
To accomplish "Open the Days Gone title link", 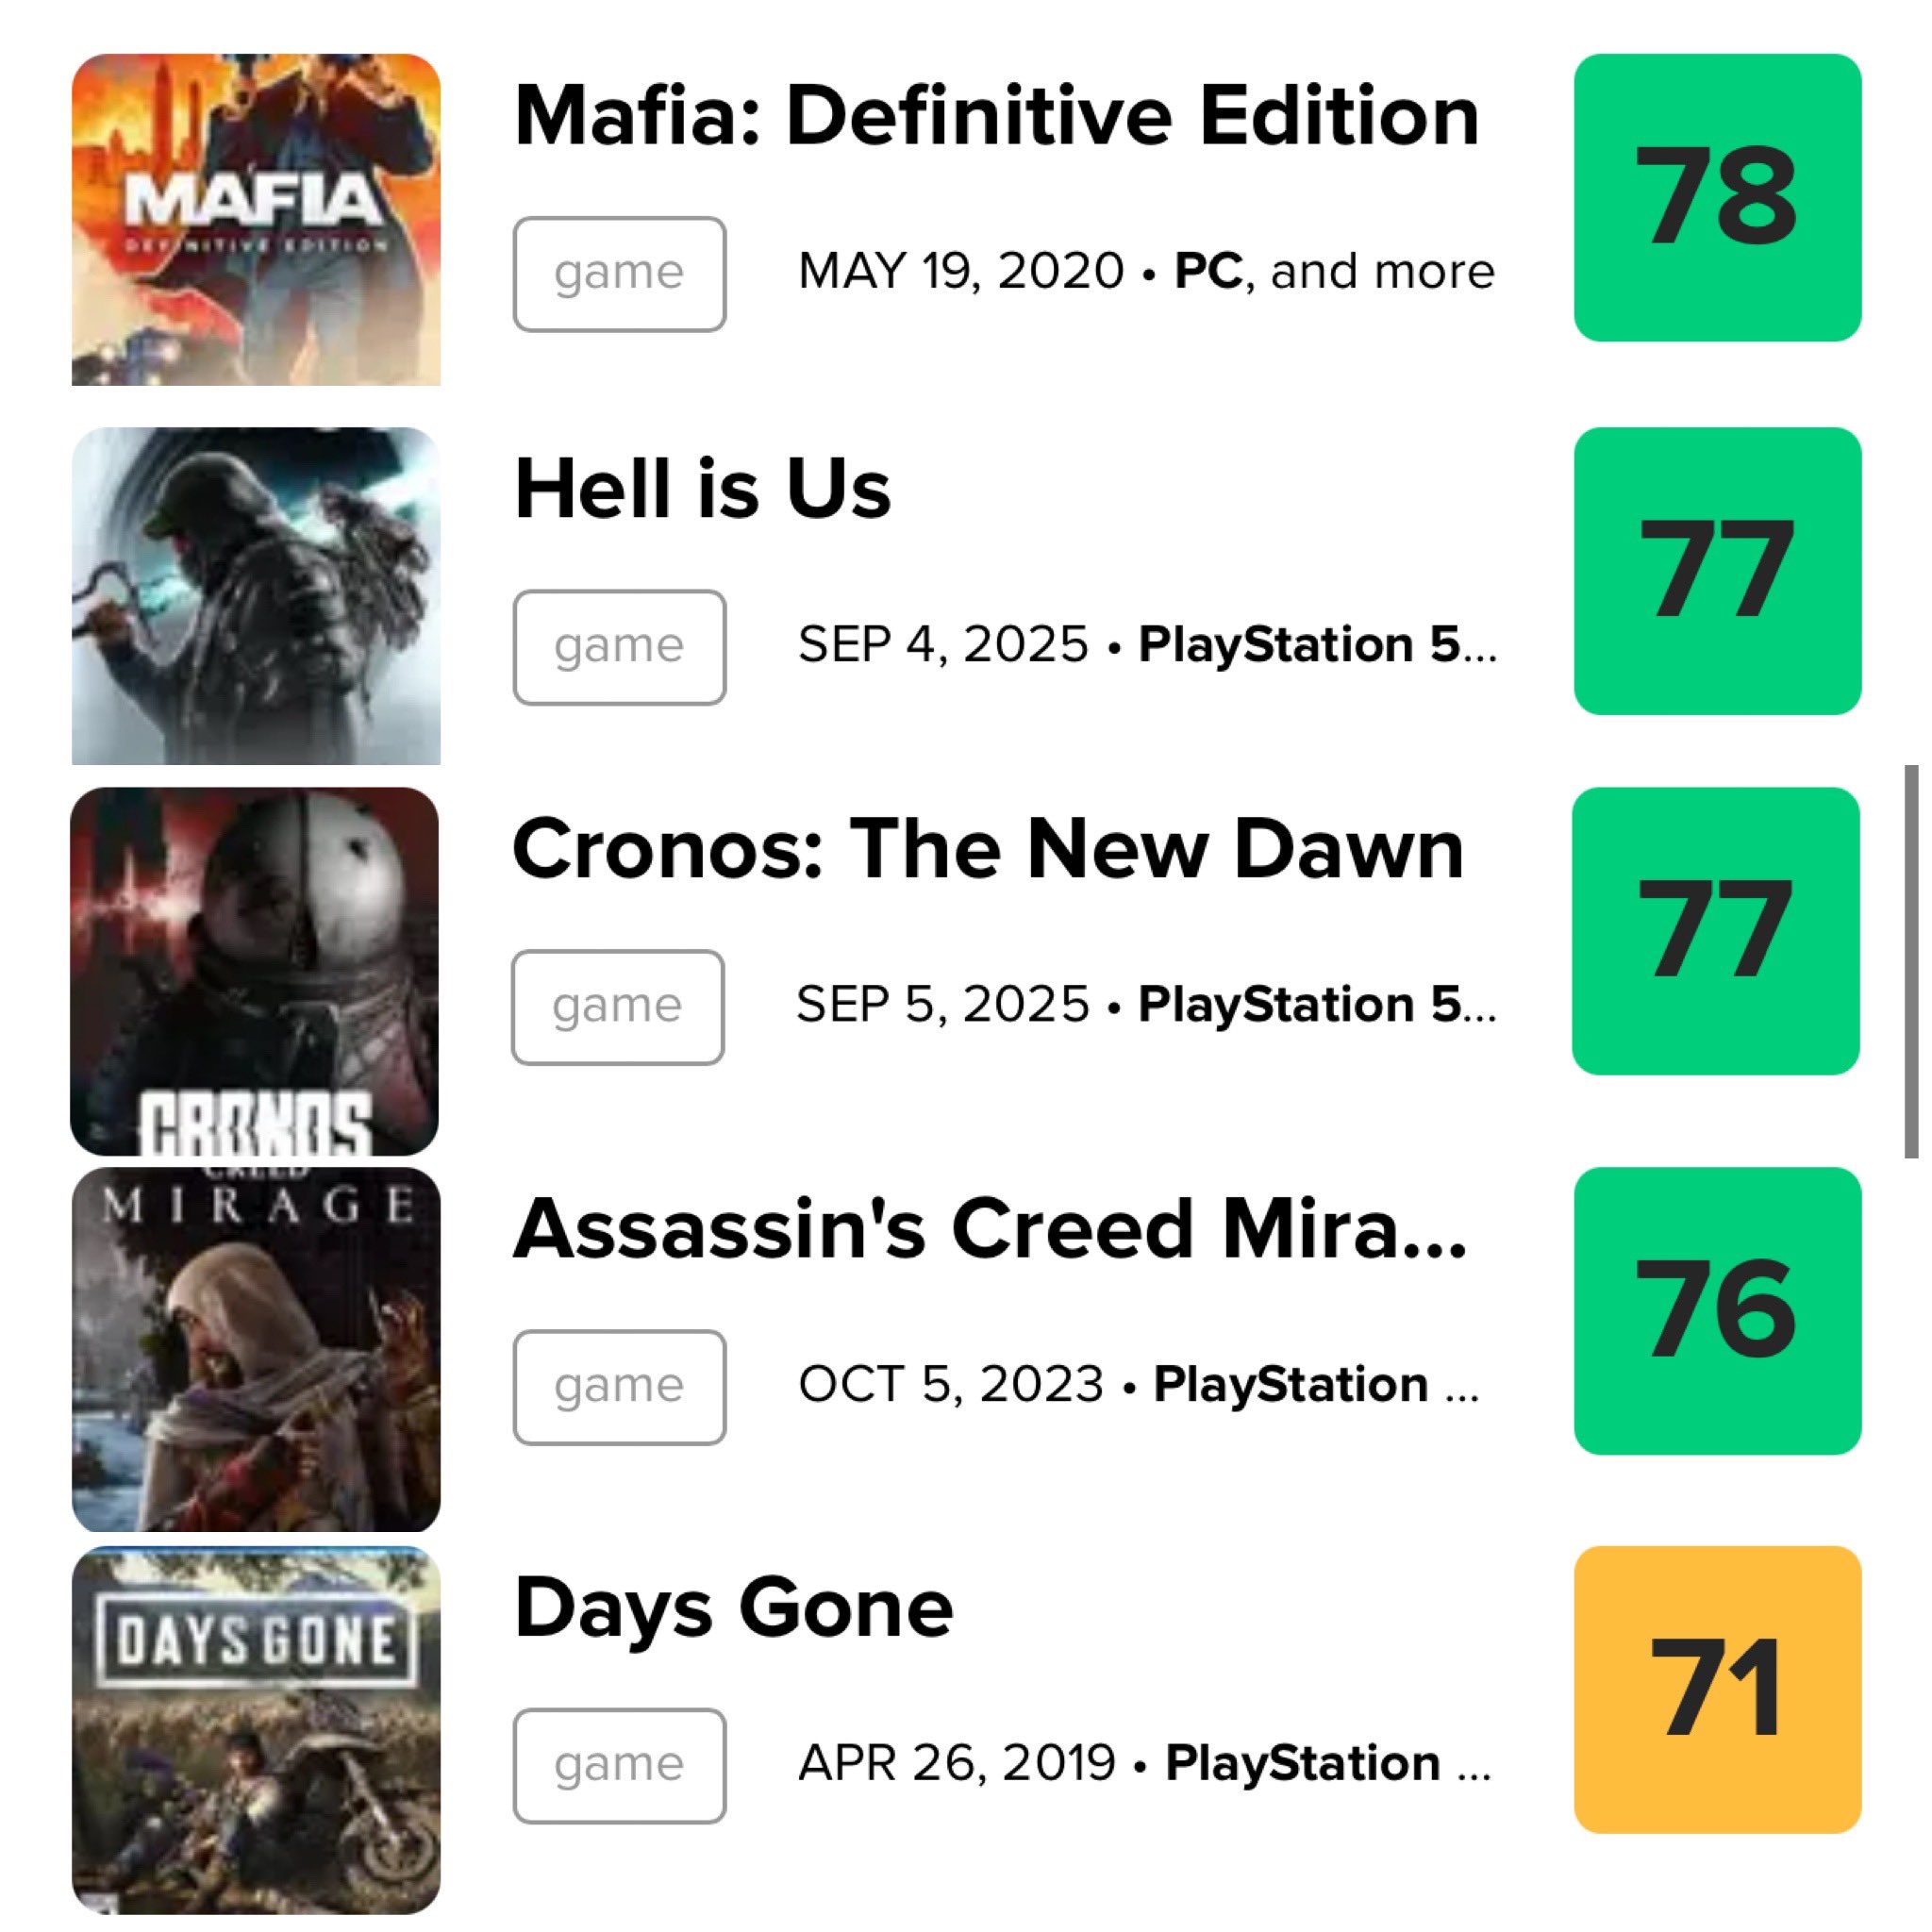I will click(734, 1611).
